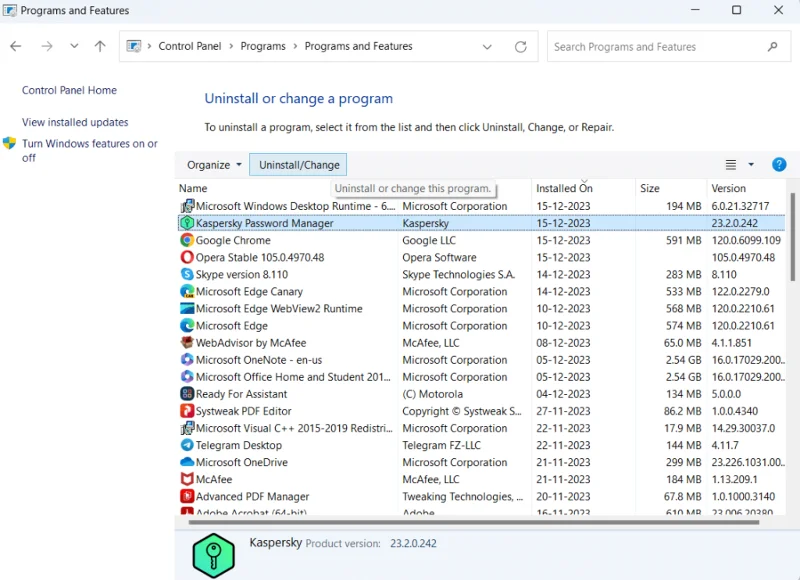
Task: Open Help using the blue question mark
Action: 779,164
